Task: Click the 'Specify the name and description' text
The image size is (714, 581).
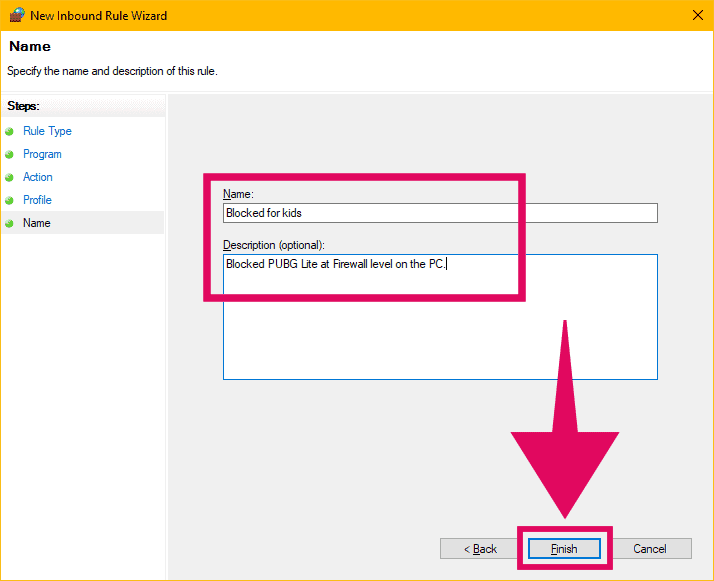Action: pos(112,71)
